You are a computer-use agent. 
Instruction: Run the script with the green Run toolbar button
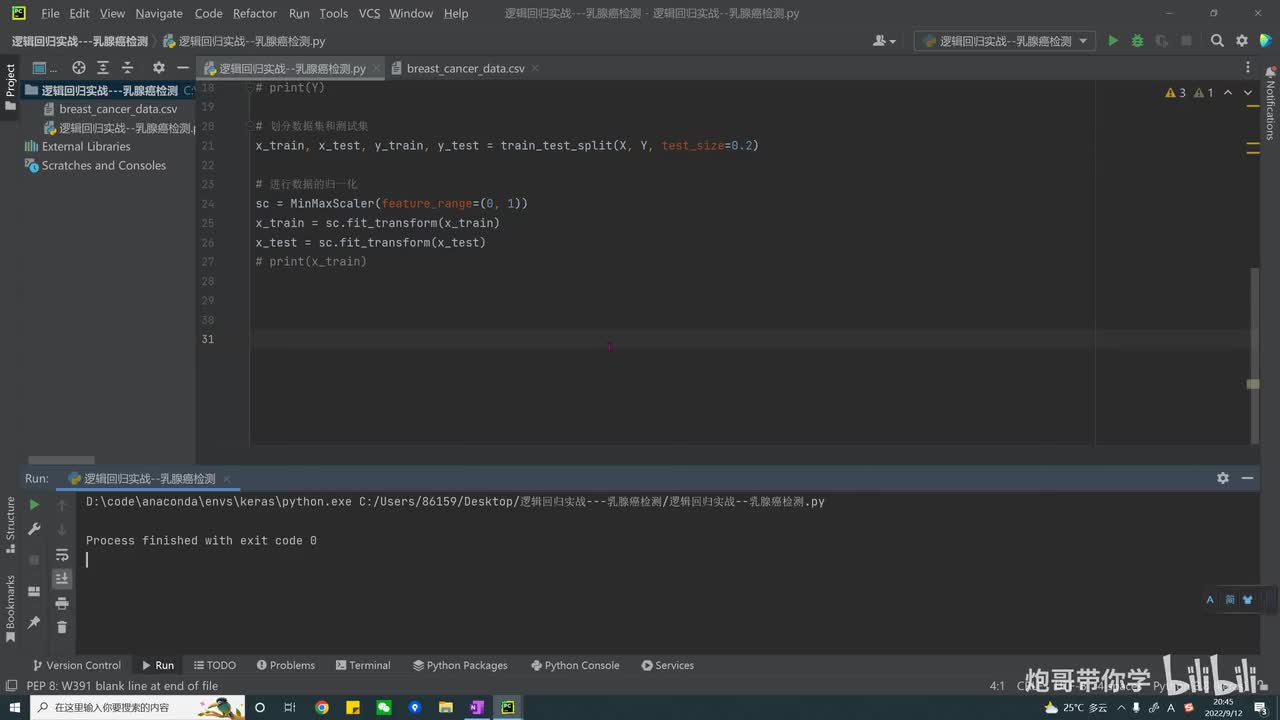(1113, 41)
